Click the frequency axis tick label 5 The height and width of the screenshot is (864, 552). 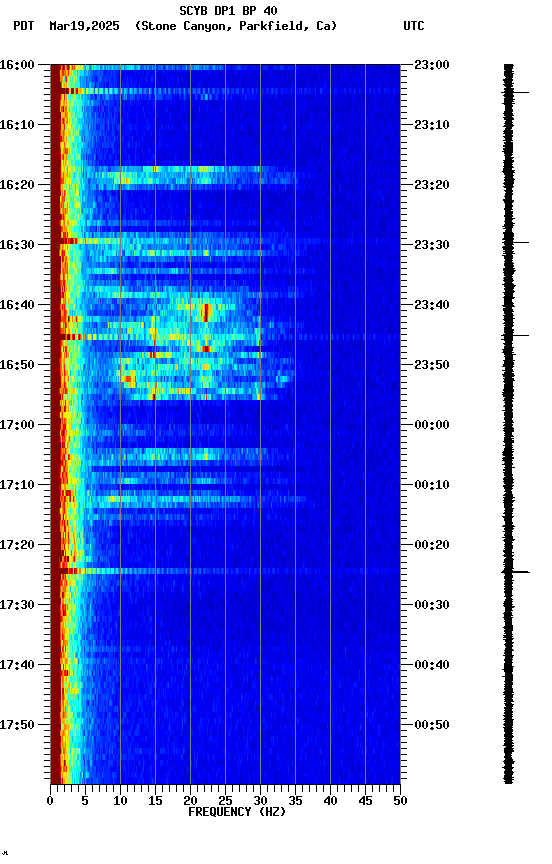(85, 801)
